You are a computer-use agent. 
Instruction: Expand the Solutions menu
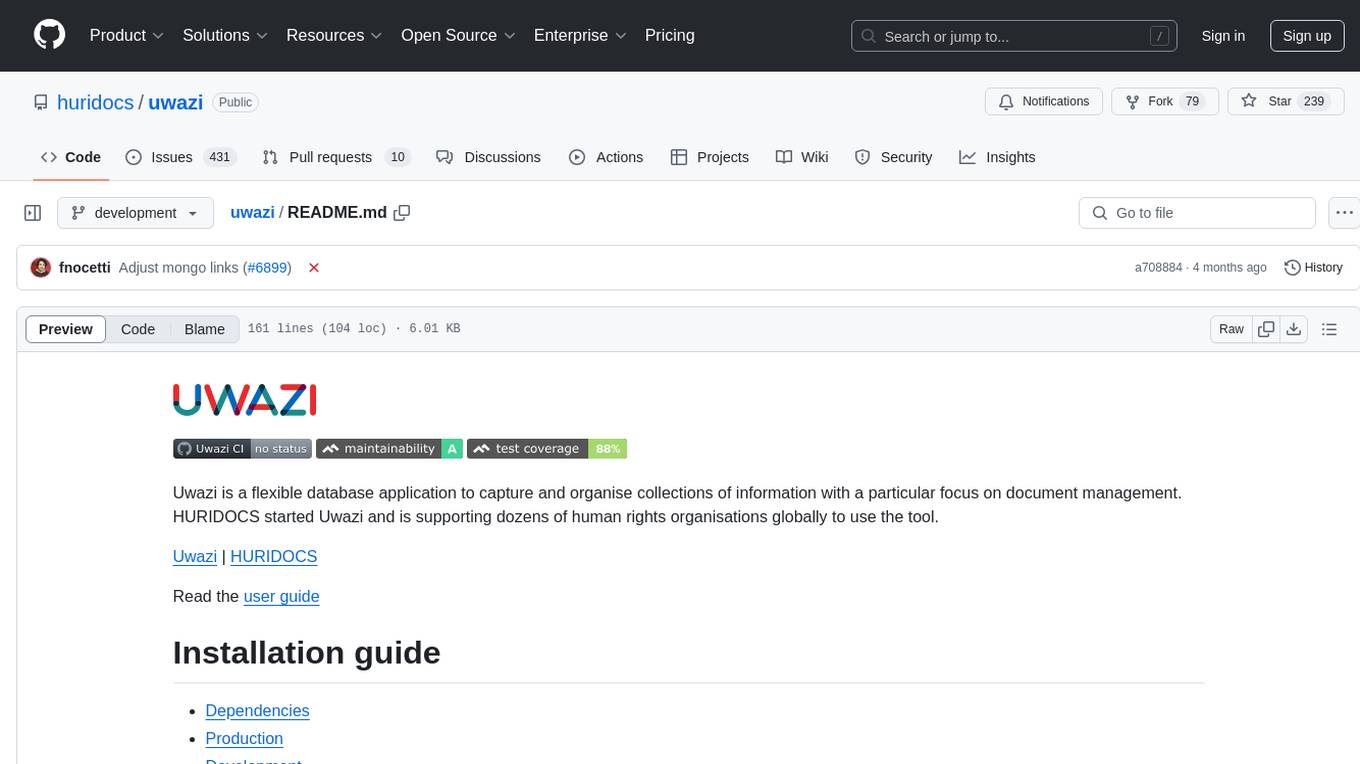pyautogui.click(x=225, y=35)
